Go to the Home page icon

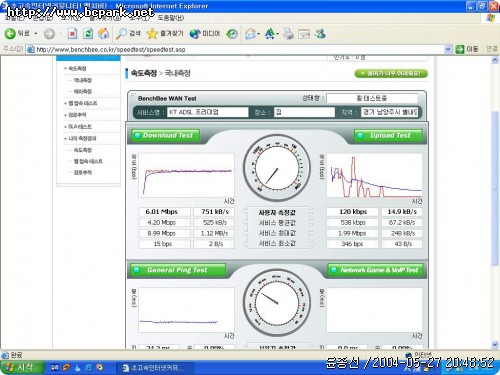point(104,33)
